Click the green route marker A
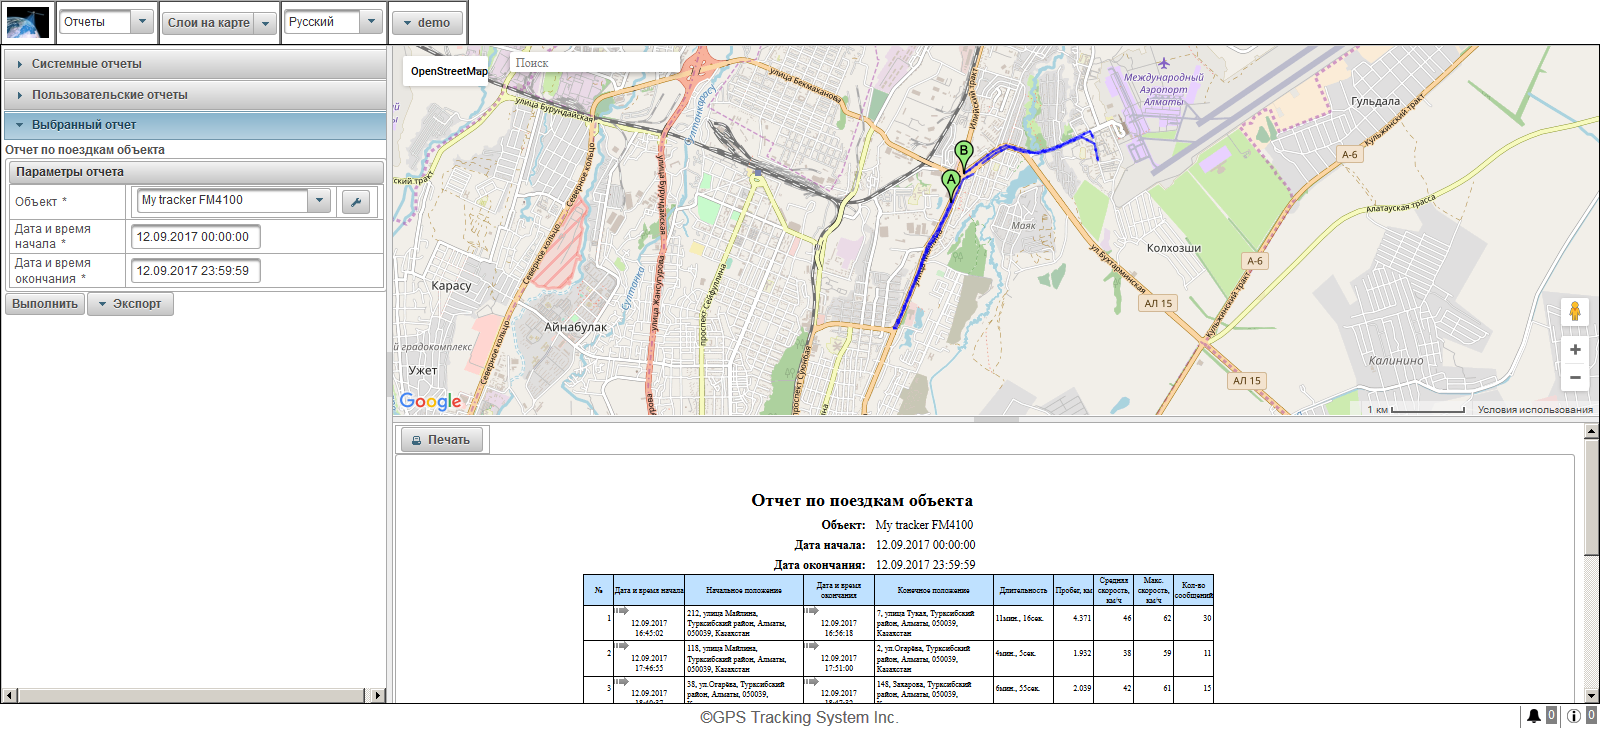 951,181
